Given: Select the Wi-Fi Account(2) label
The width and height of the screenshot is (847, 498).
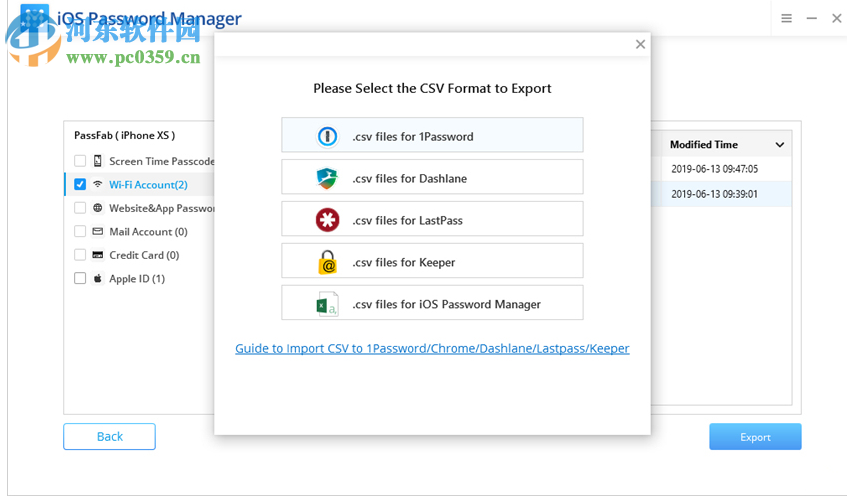Looking at the screenshot, I should point(149,185).
